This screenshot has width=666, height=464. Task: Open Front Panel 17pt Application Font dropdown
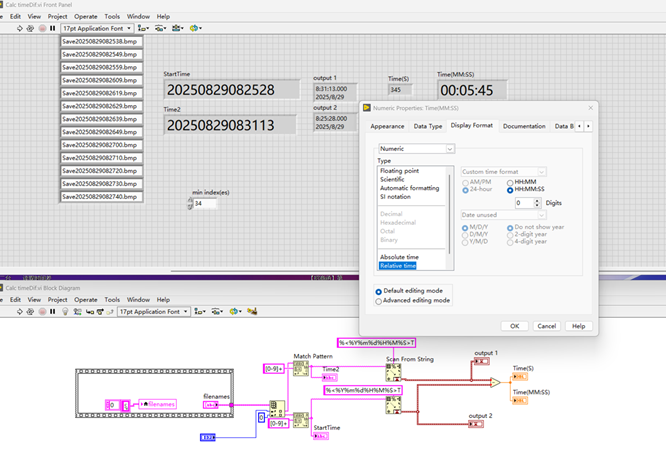pyautogui.click(x=97, y=28)
